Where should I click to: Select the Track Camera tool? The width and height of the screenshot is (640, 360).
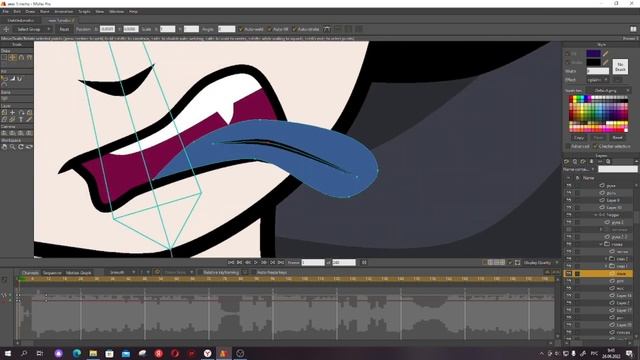click(4, 133)
